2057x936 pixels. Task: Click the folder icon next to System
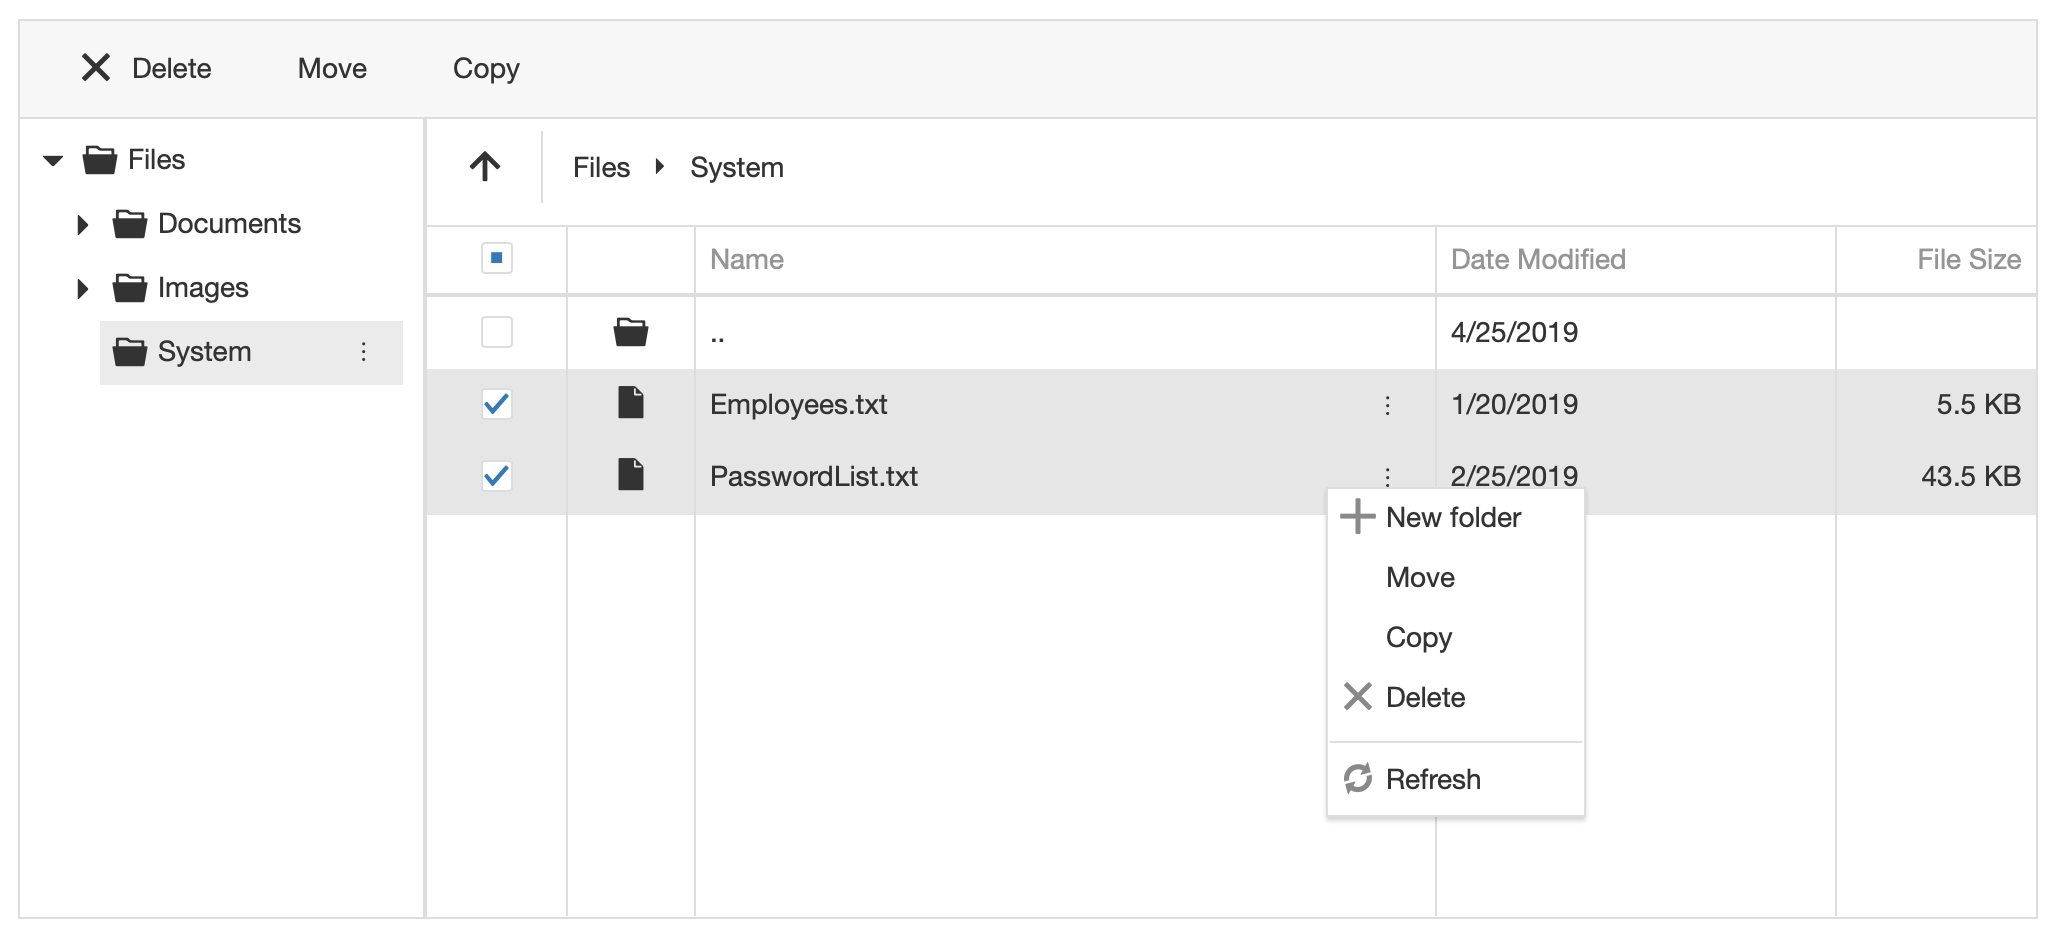[128, 351]
